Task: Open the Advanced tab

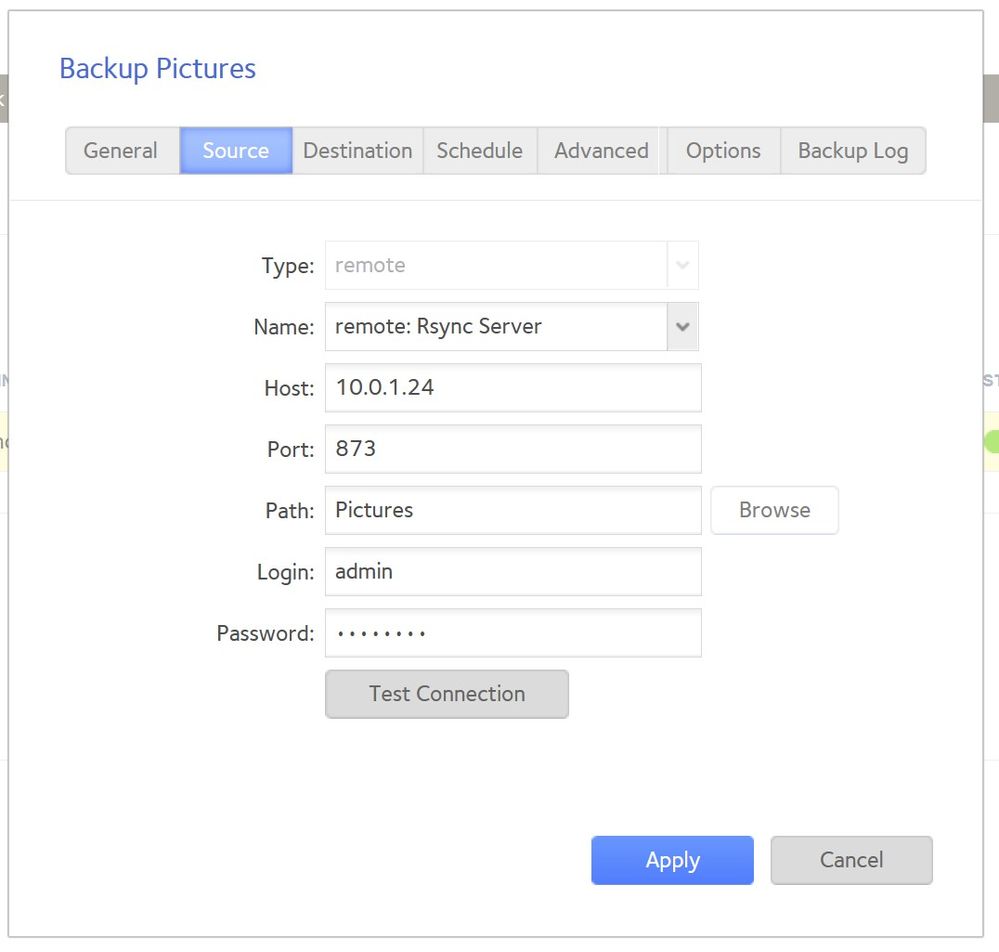Action: click(601, 151)
